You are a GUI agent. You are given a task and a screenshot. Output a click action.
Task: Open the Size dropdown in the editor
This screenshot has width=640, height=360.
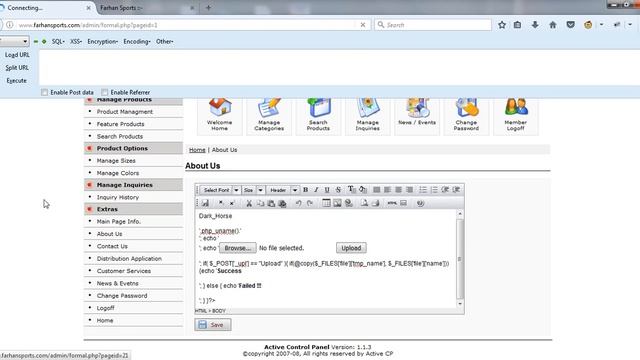[253, 190]
